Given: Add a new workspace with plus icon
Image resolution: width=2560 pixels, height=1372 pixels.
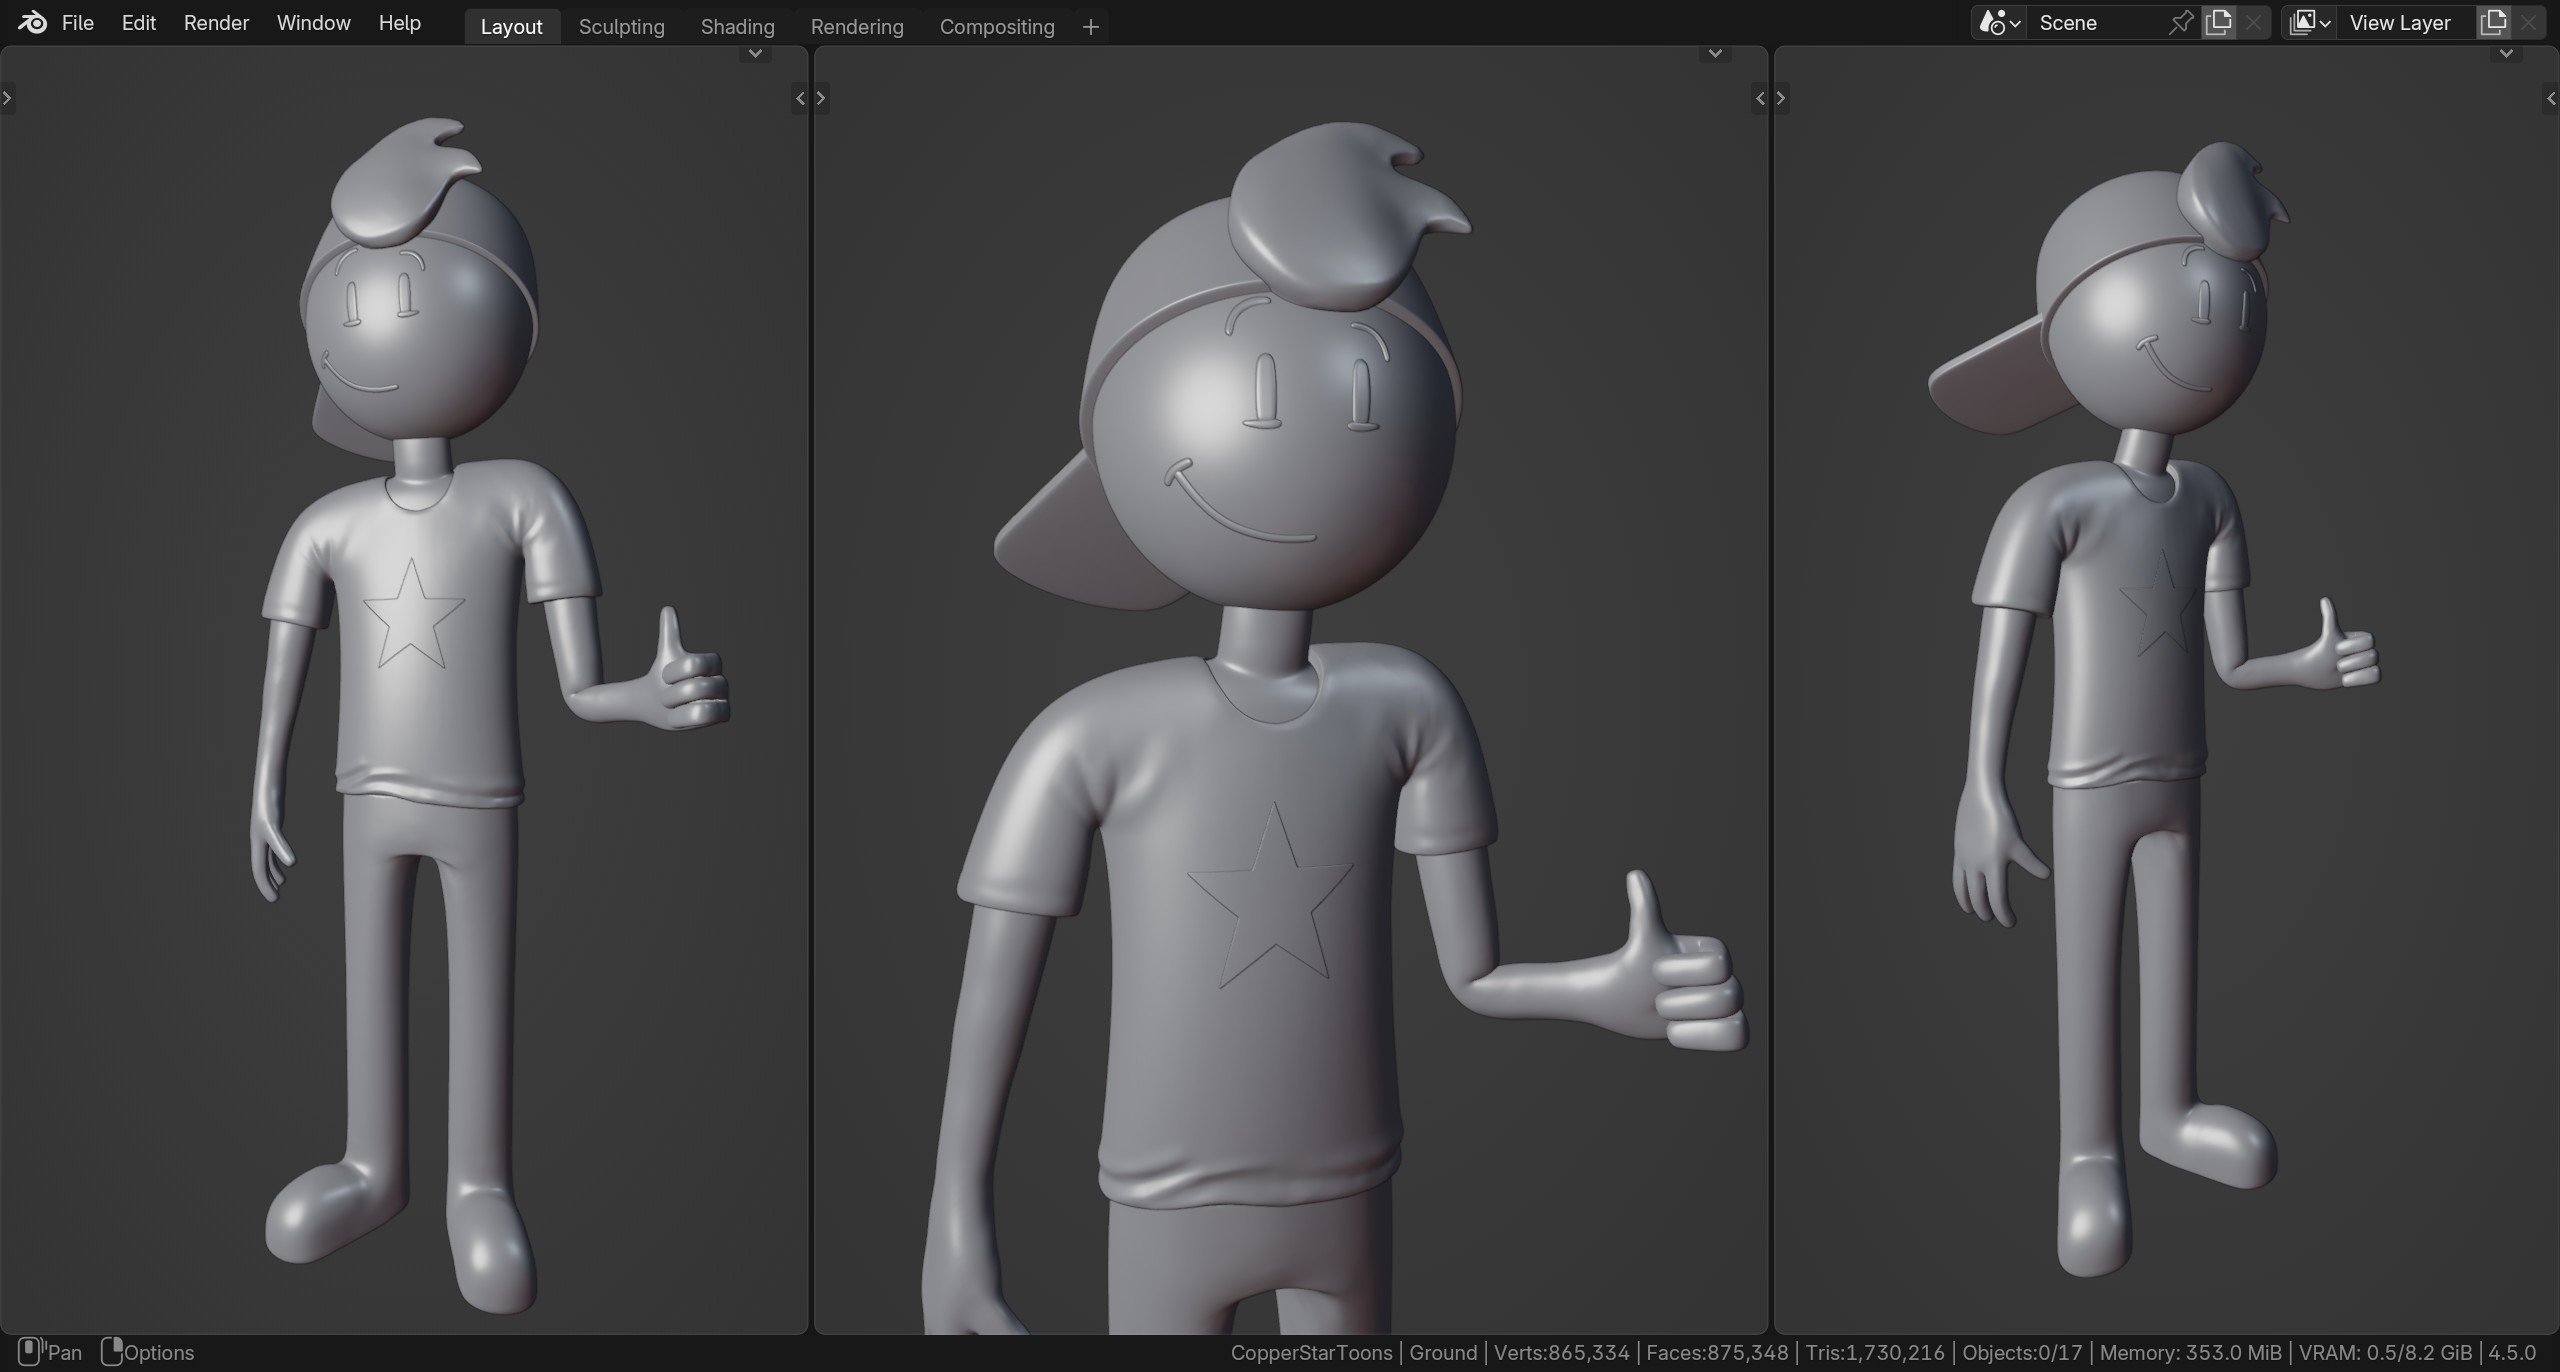Looking at the screenshot, I should [x=1091, y=27].
